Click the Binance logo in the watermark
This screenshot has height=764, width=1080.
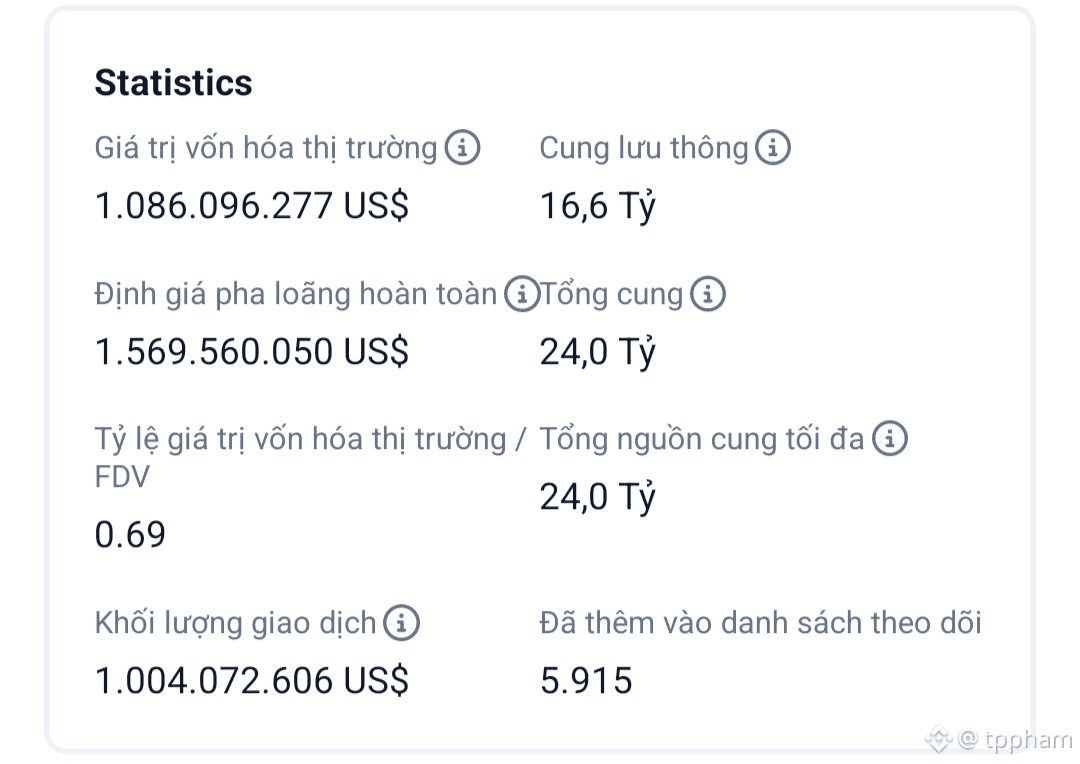coord(938,740)
